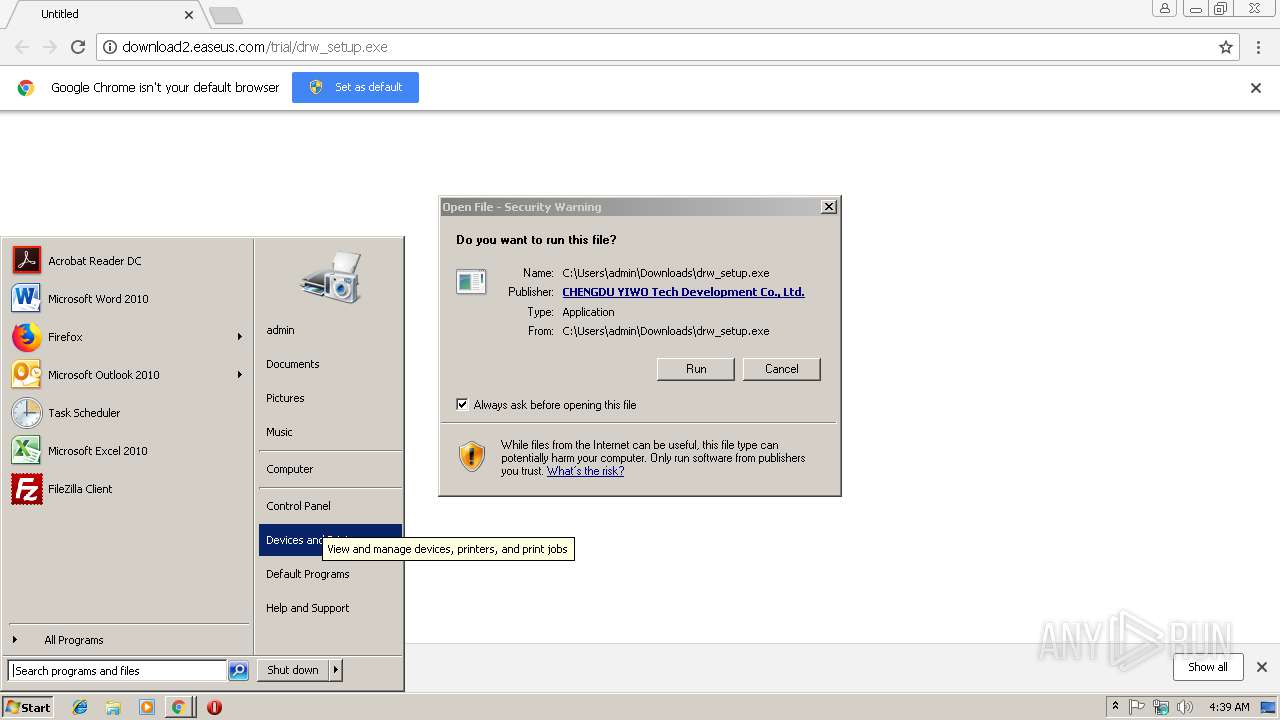Click the taskbar clock 4:39 AM
Image resolution: width=1280 pixels, height=720 pixels.
coord(1229,707)
